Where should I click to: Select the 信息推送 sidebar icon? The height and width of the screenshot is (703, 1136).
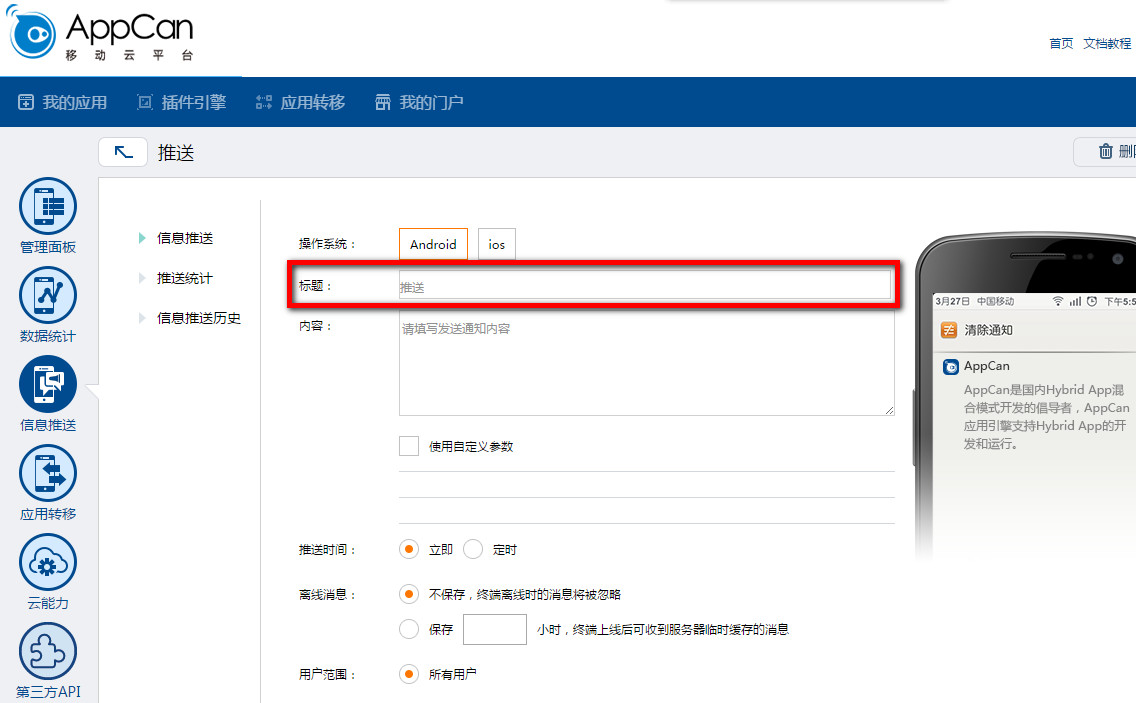(48, 384)
